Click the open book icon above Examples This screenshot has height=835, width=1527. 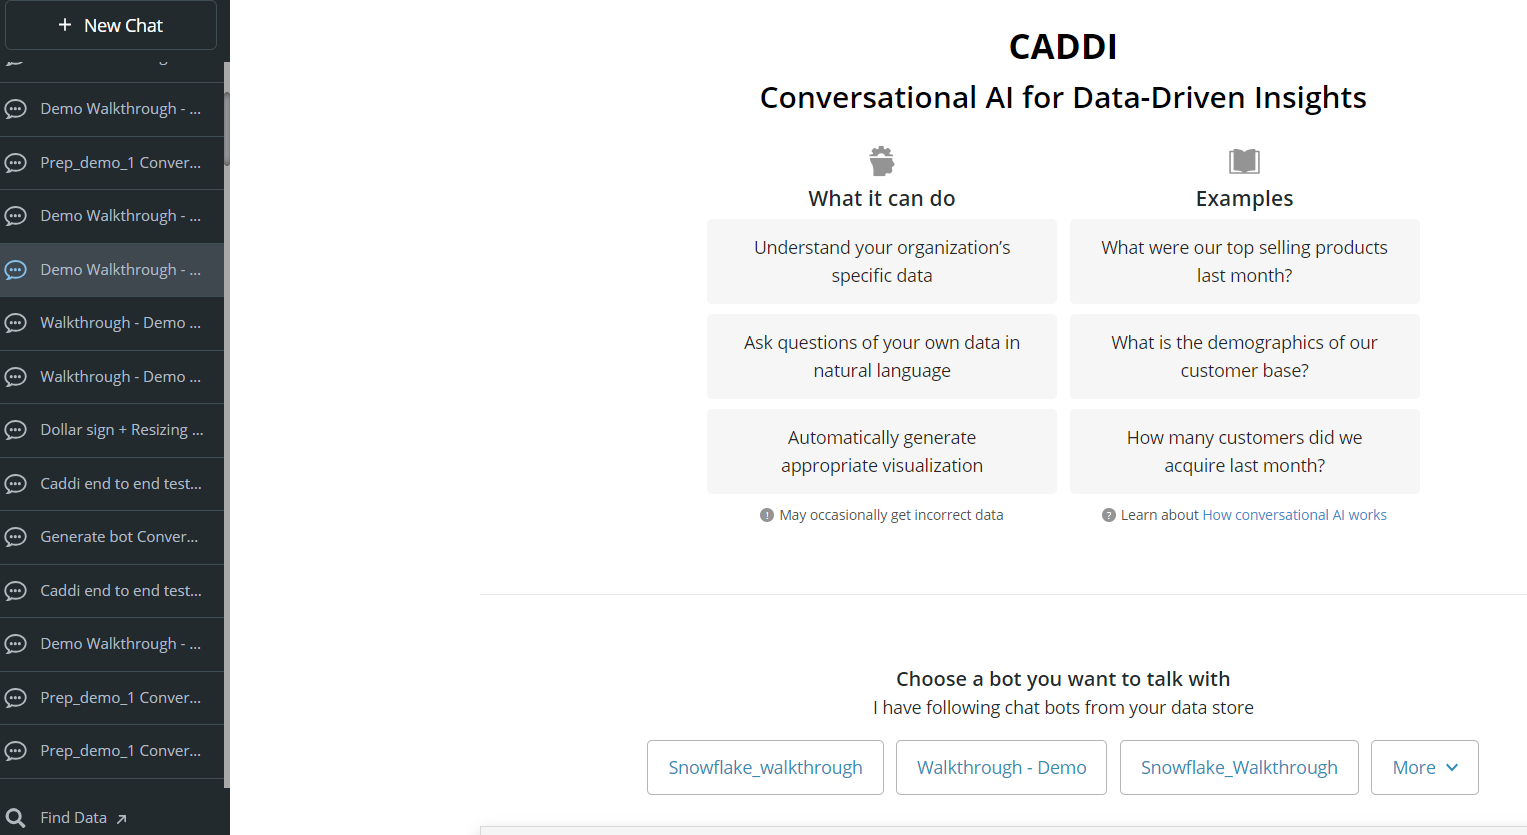coord(1244,161)
